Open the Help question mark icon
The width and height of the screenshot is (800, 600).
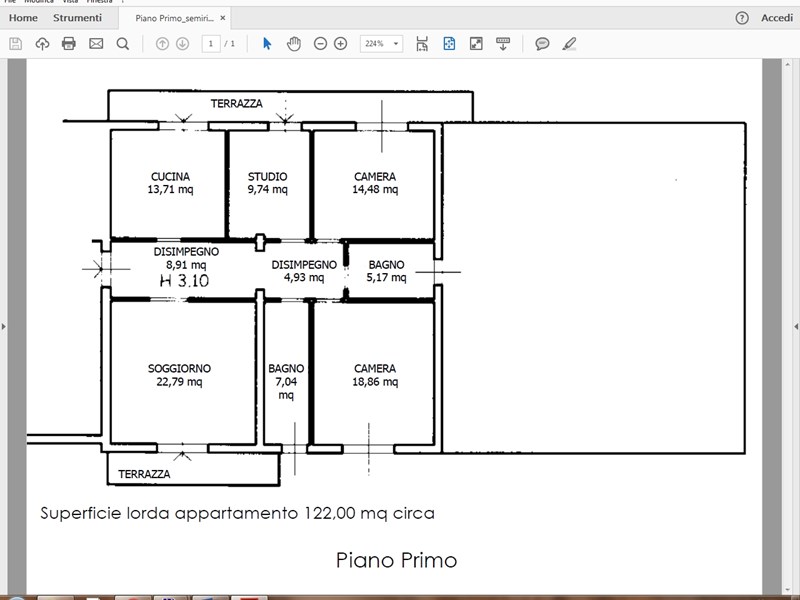pyautogui.click(x=742, y=18)
